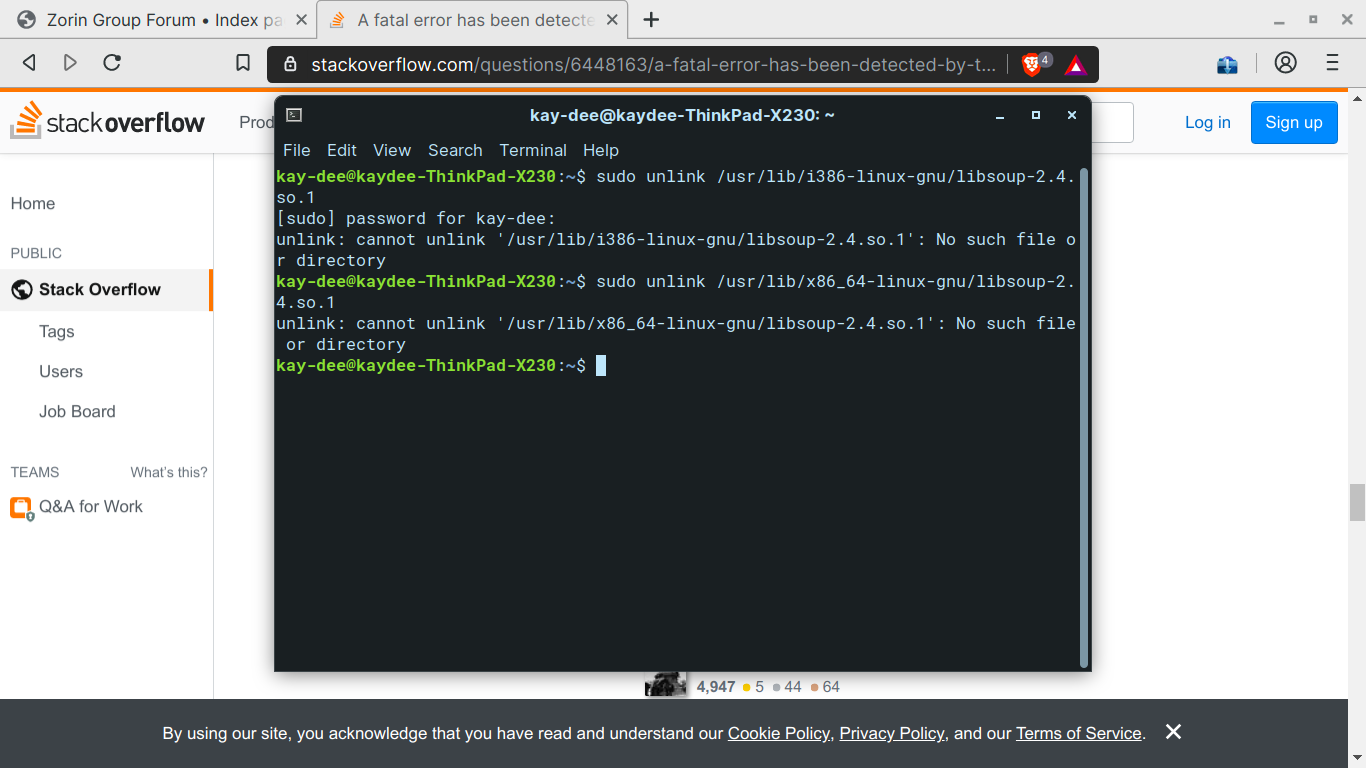Click the Sign up button
This screenshot has height=768, width=1366.
tap(1293, 122)
